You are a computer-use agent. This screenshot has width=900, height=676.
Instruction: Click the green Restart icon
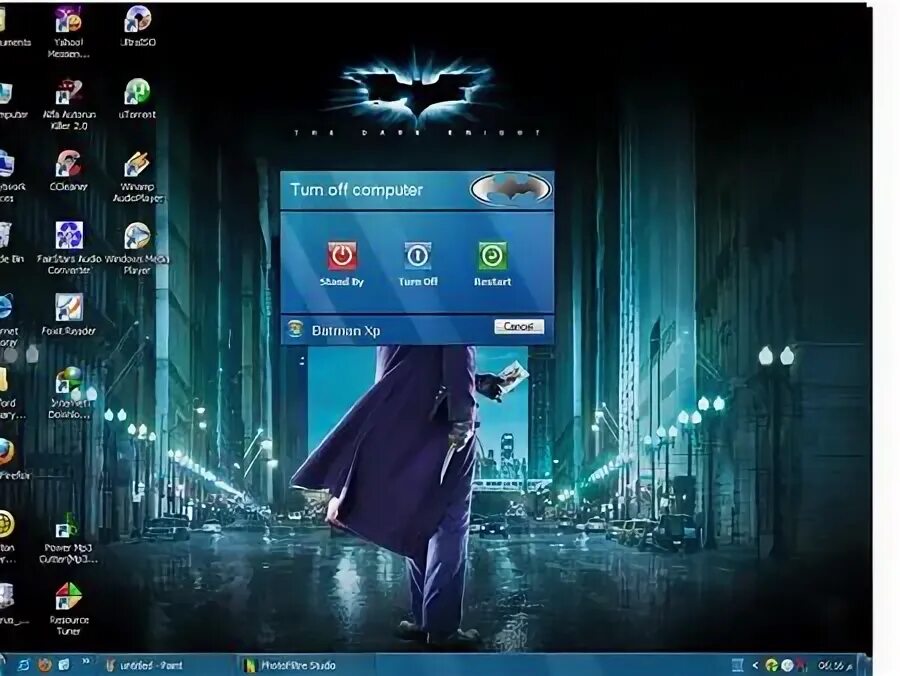pyautogui.click(x=492, y=255)
